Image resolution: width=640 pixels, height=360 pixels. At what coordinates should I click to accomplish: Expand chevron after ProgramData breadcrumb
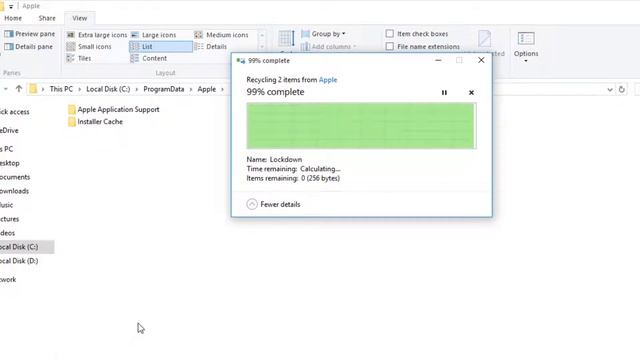pos(191,89)
